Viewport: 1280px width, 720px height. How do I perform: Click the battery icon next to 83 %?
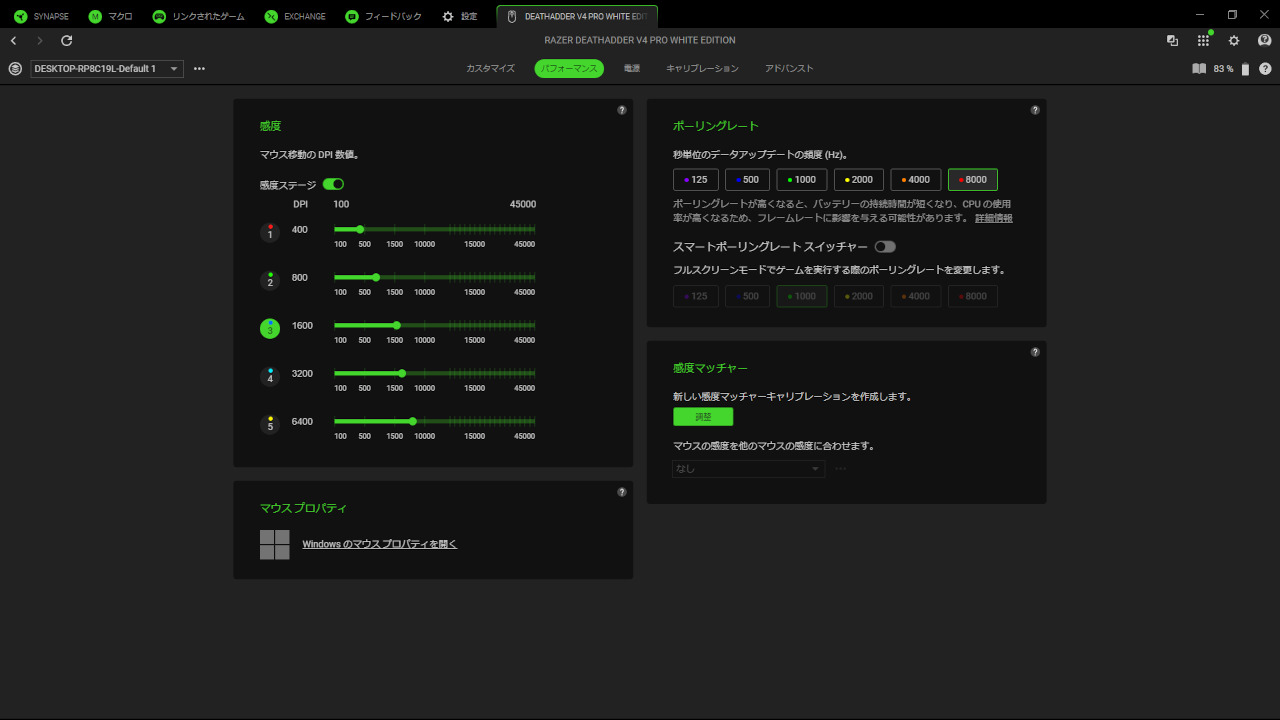1246,69
